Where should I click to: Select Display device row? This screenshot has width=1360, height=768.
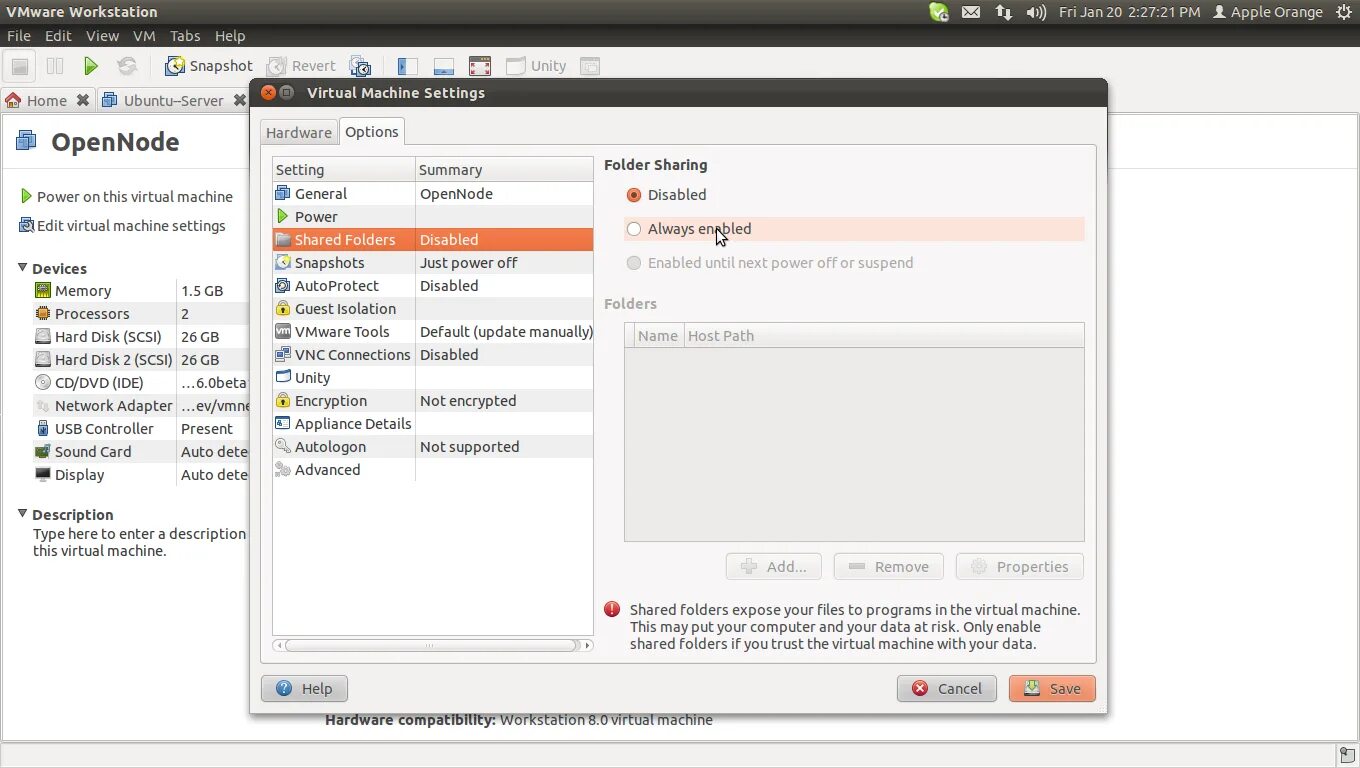(140, 475)
